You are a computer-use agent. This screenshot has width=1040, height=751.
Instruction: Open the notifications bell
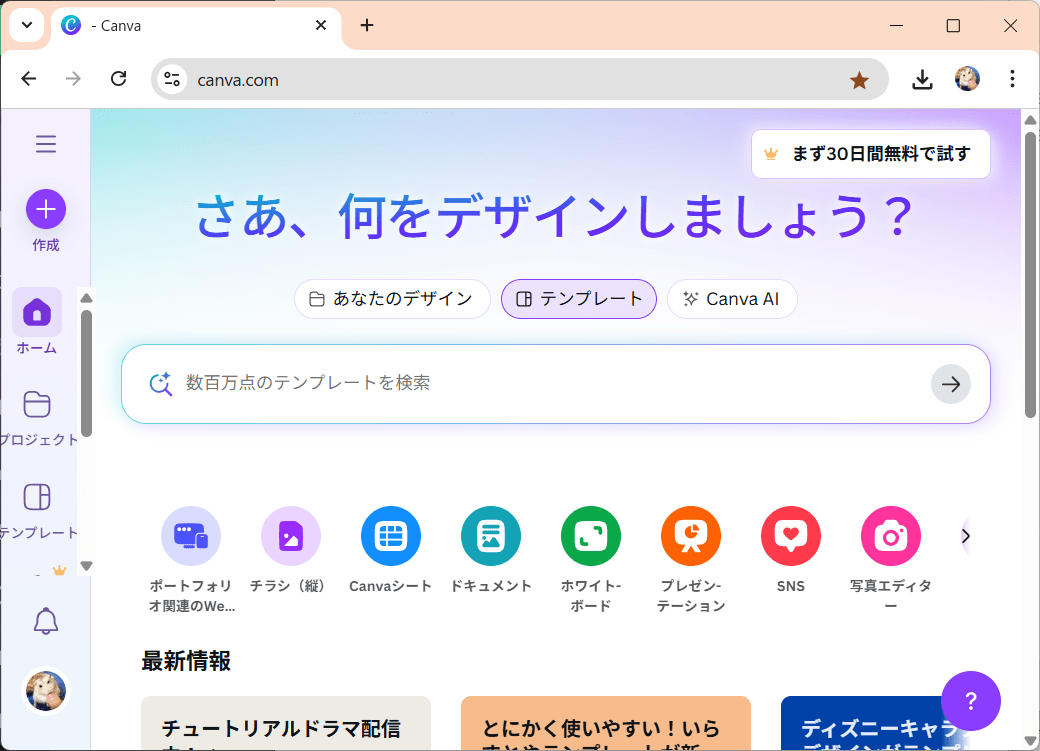[x=46, y=621]
